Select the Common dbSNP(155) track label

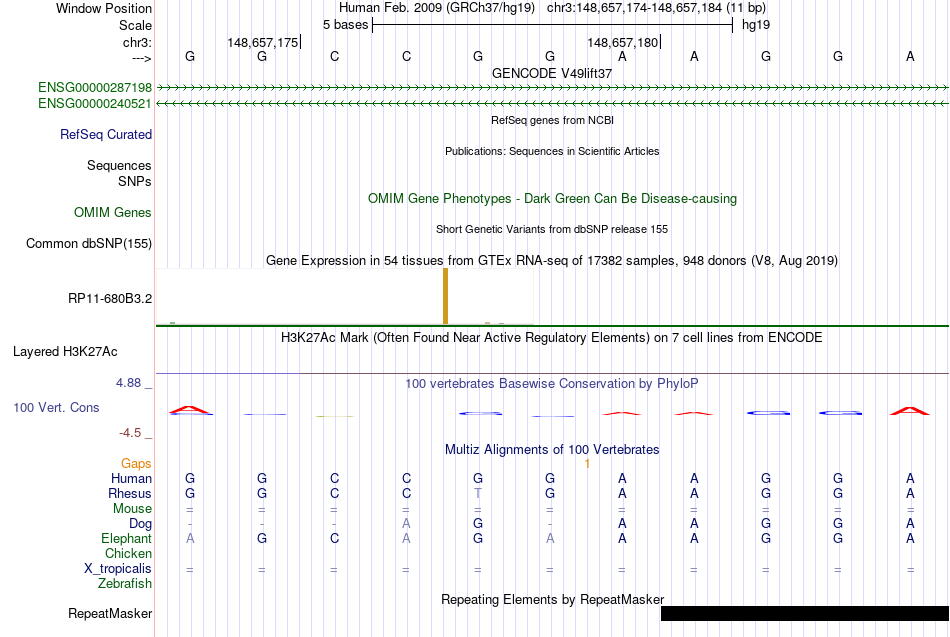point(89,244)
